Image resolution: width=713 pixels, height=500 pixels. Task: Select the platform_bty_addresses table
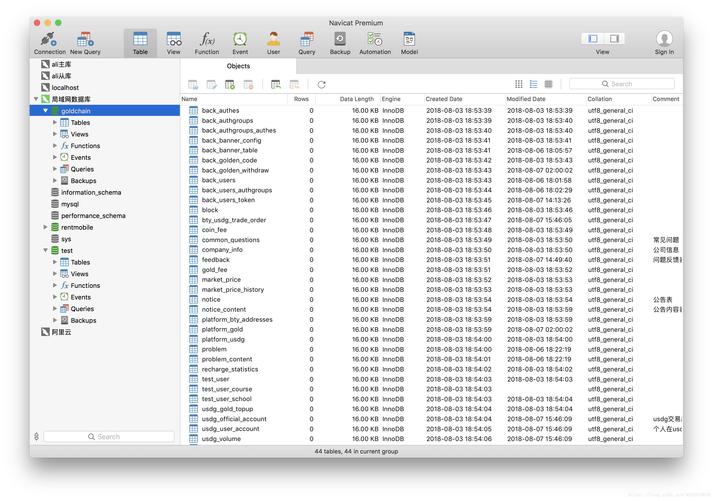coord(237,320)
